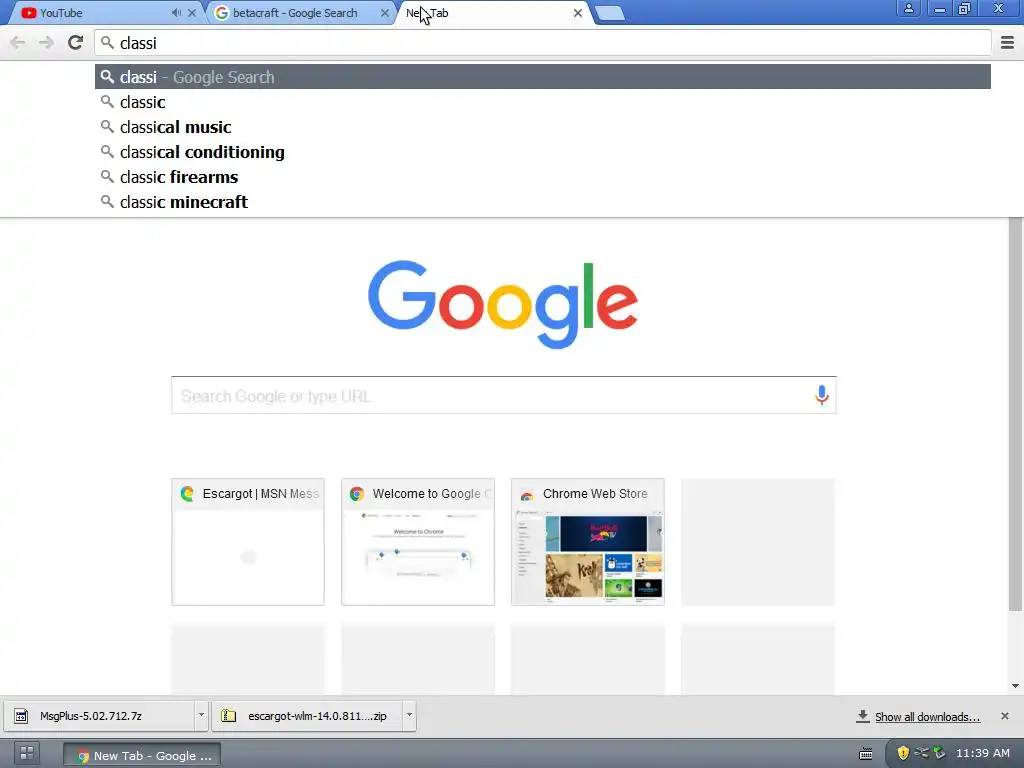Open a new tab with the new-tab button
This screenshot has width=1024, height=768.
(x=610, y=13)
